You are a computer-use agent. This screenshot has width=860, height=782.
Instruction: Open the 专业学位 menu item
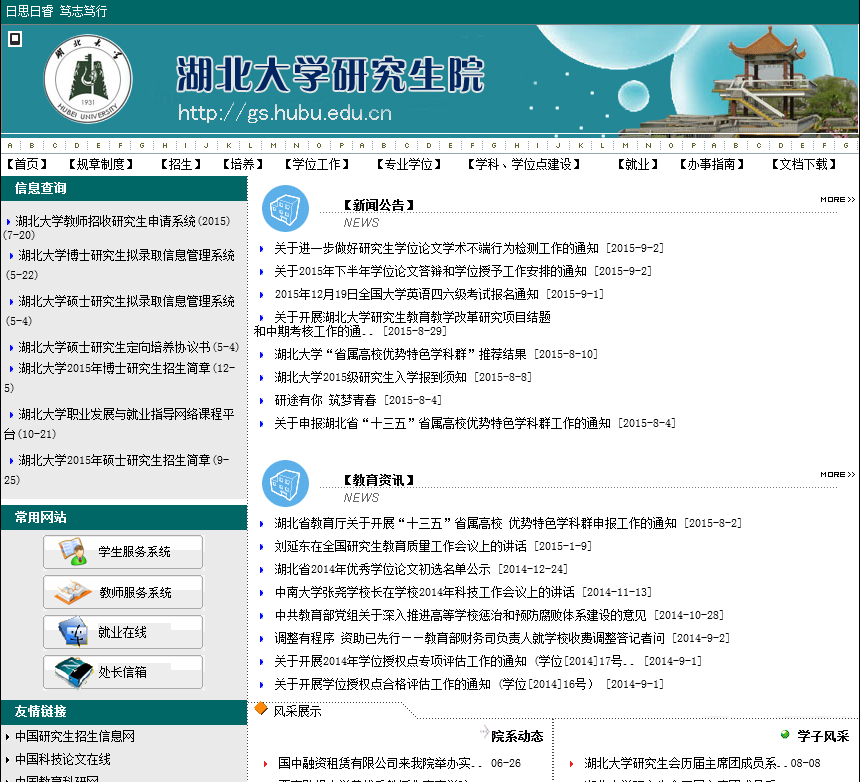pyautogui.click(x=409, y=164)
